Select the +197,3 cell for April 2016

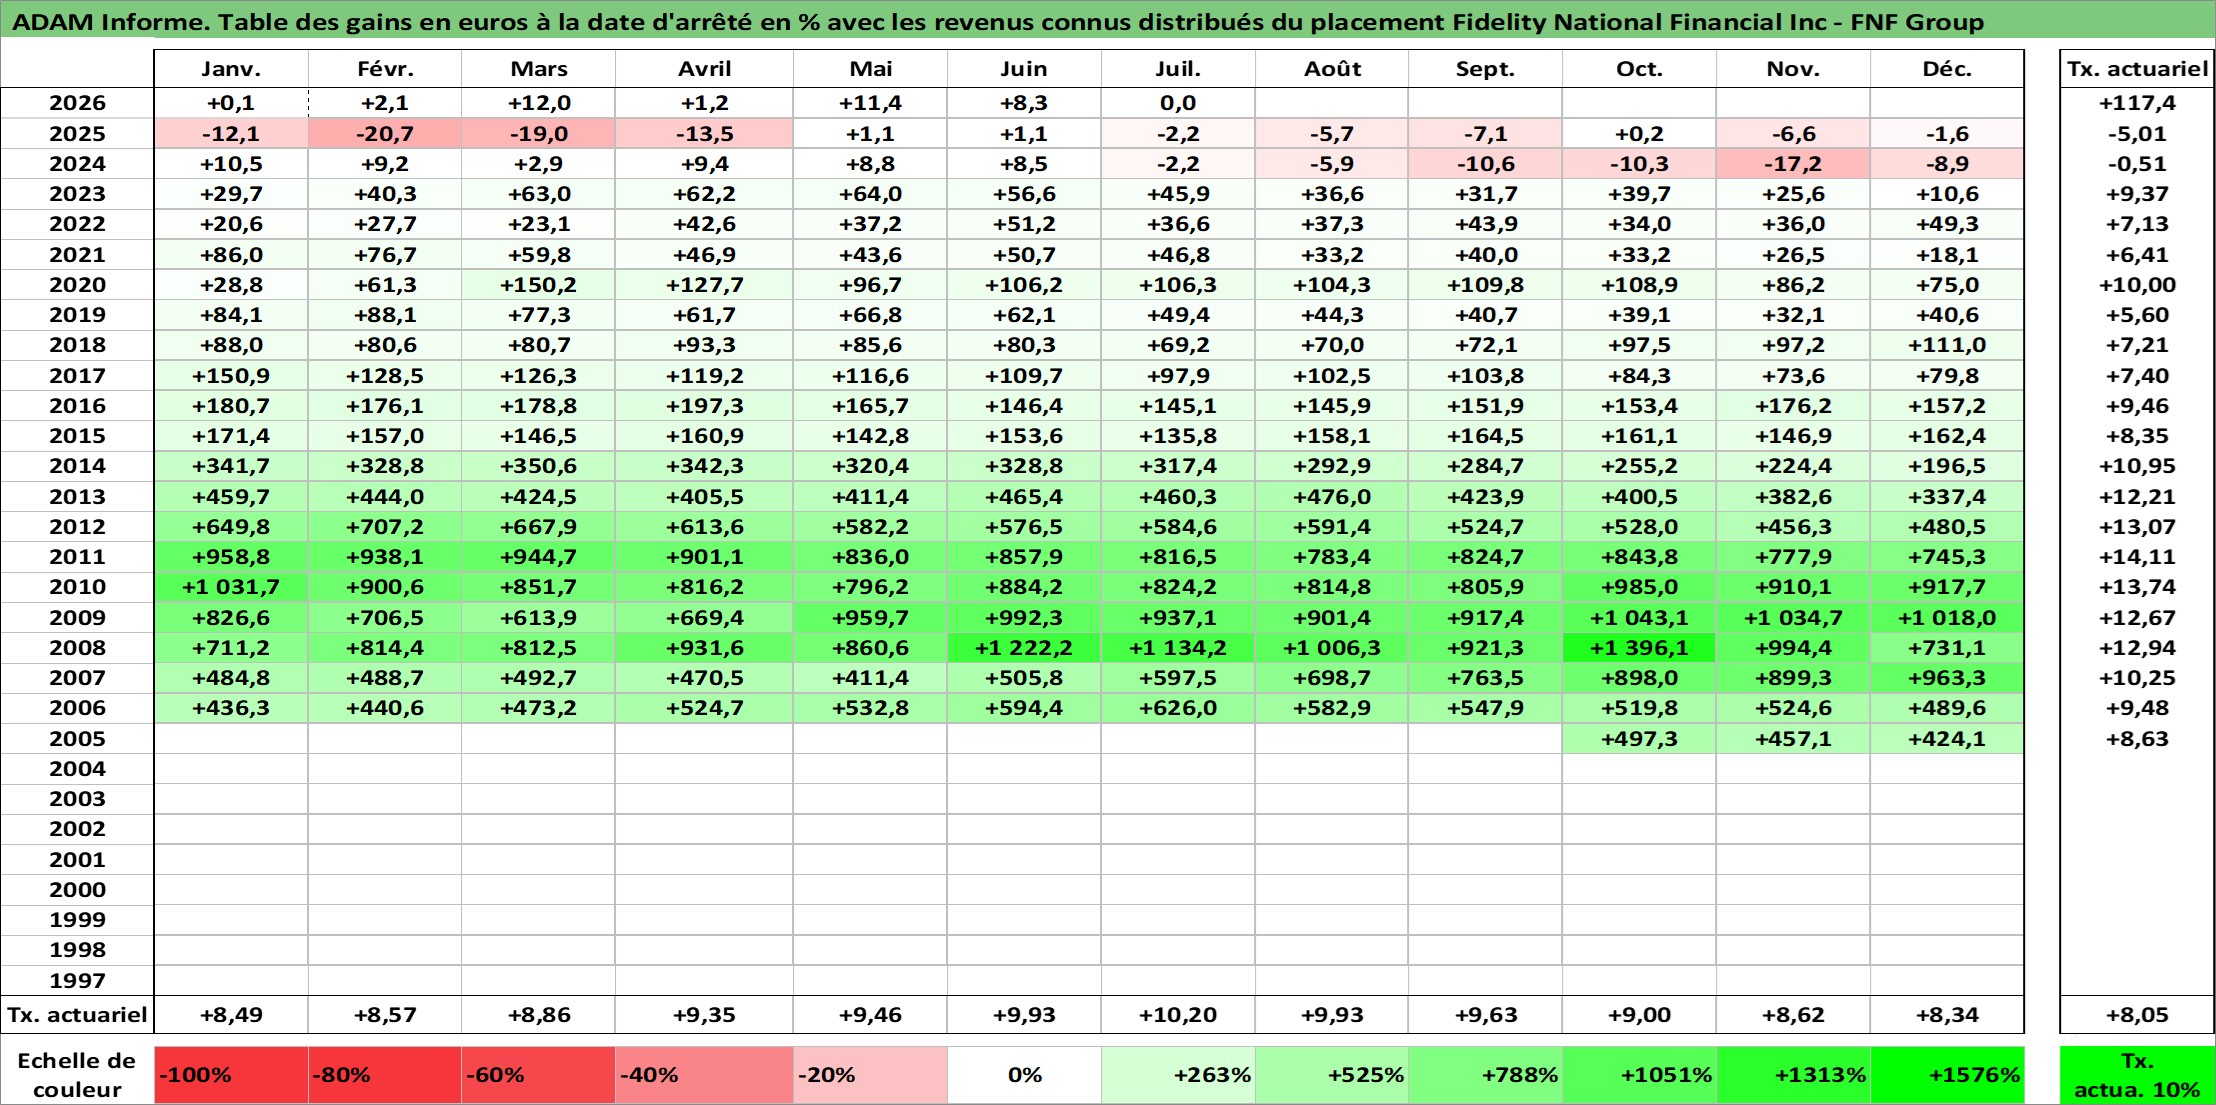click(x=704, y=406)
